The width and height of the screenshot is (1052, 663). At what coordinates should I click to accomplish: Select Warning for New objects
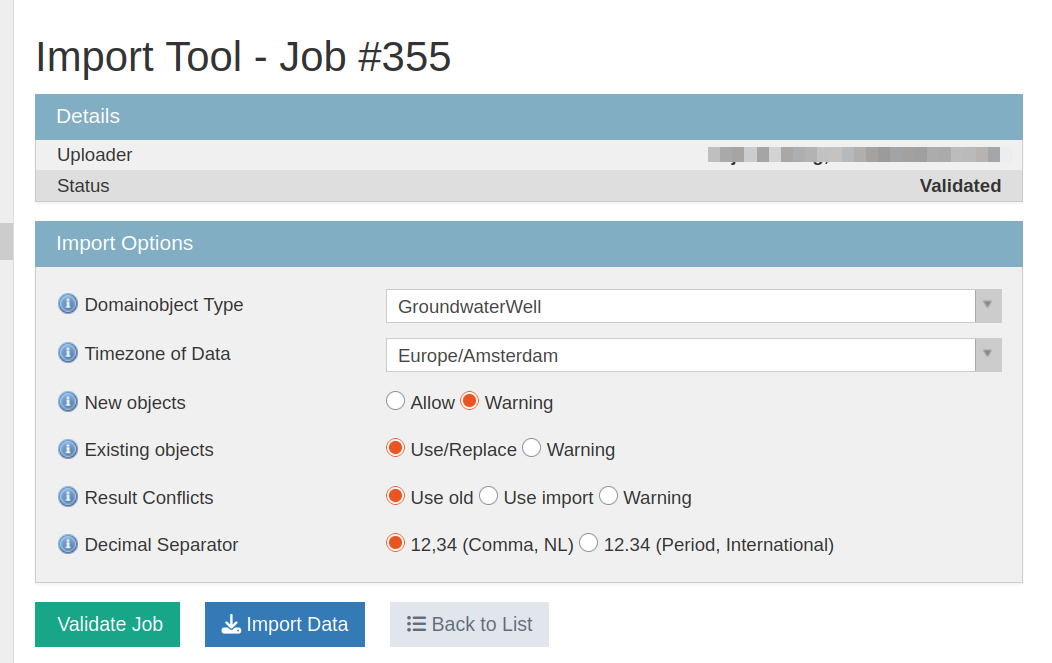click(x=470, y=401)
